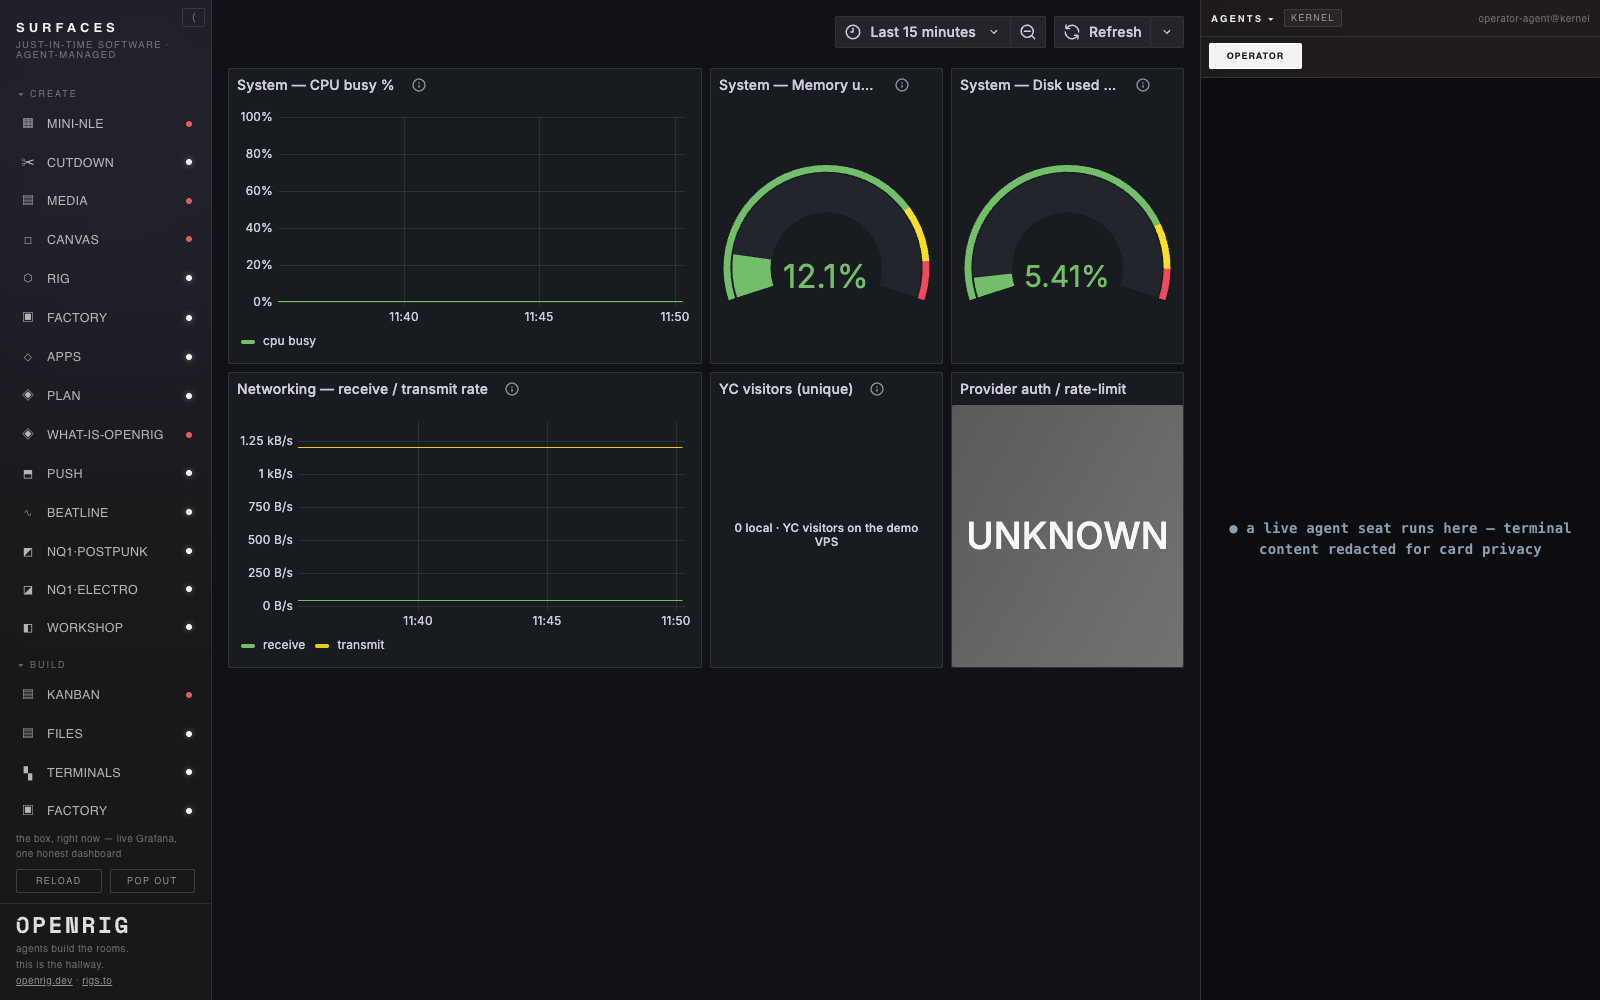Viewport: 1600px width, 1000px height.
Task: Open the AGENTS dropdown
Action: (1242, 19)
